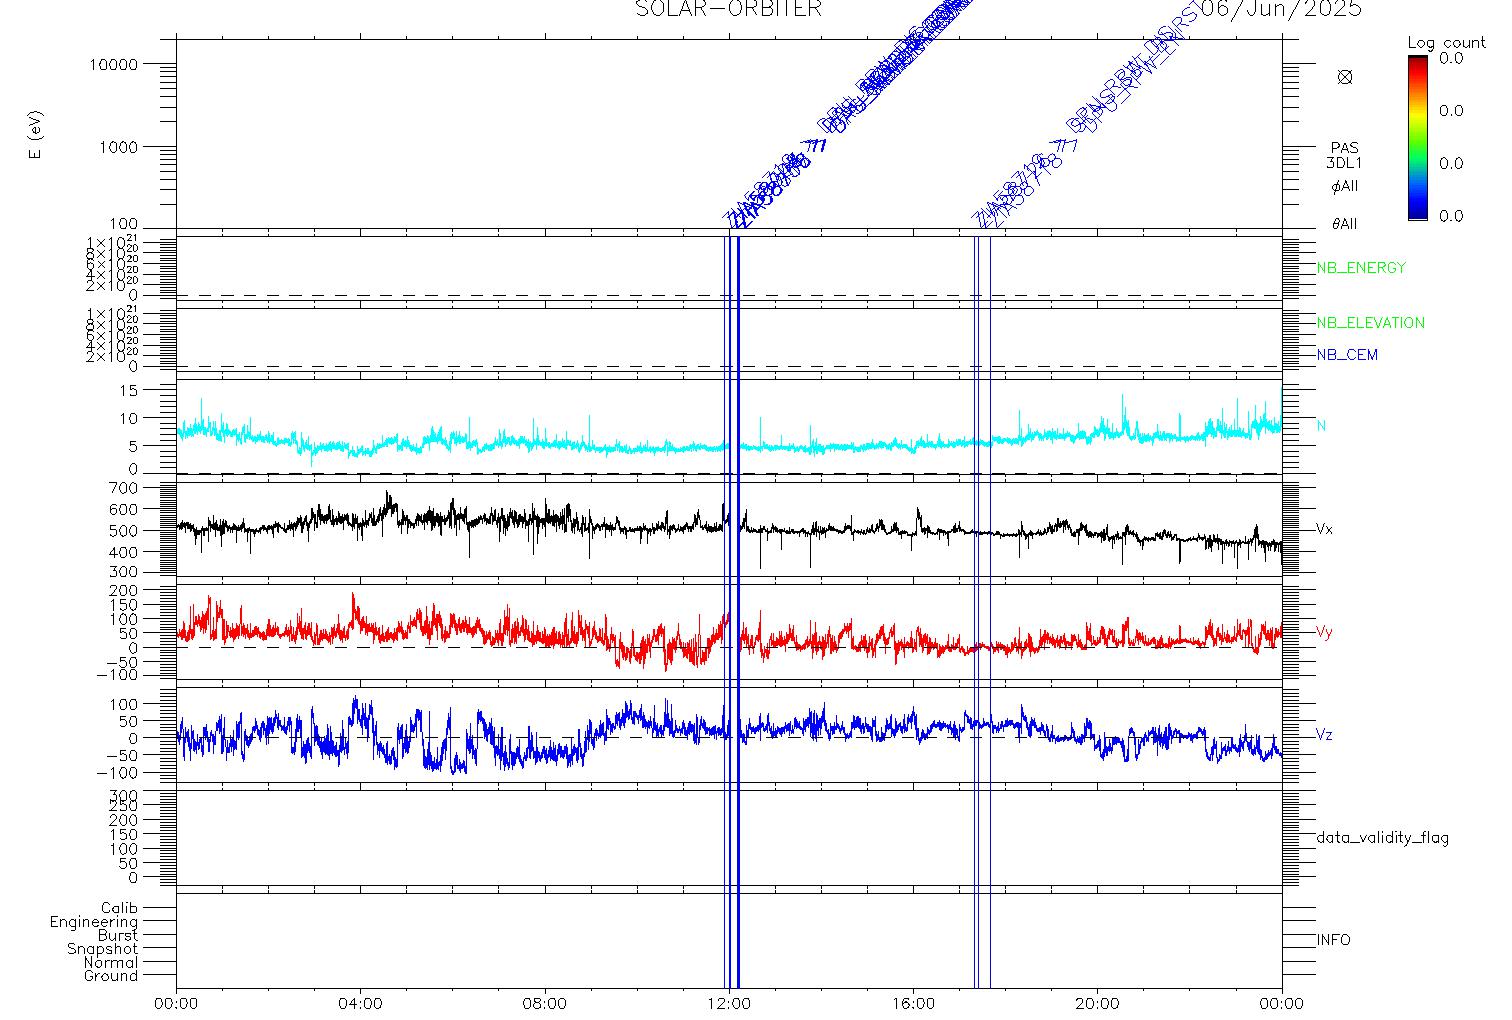
Task: Click the cyan N density label
Action: coord(1321,426)
